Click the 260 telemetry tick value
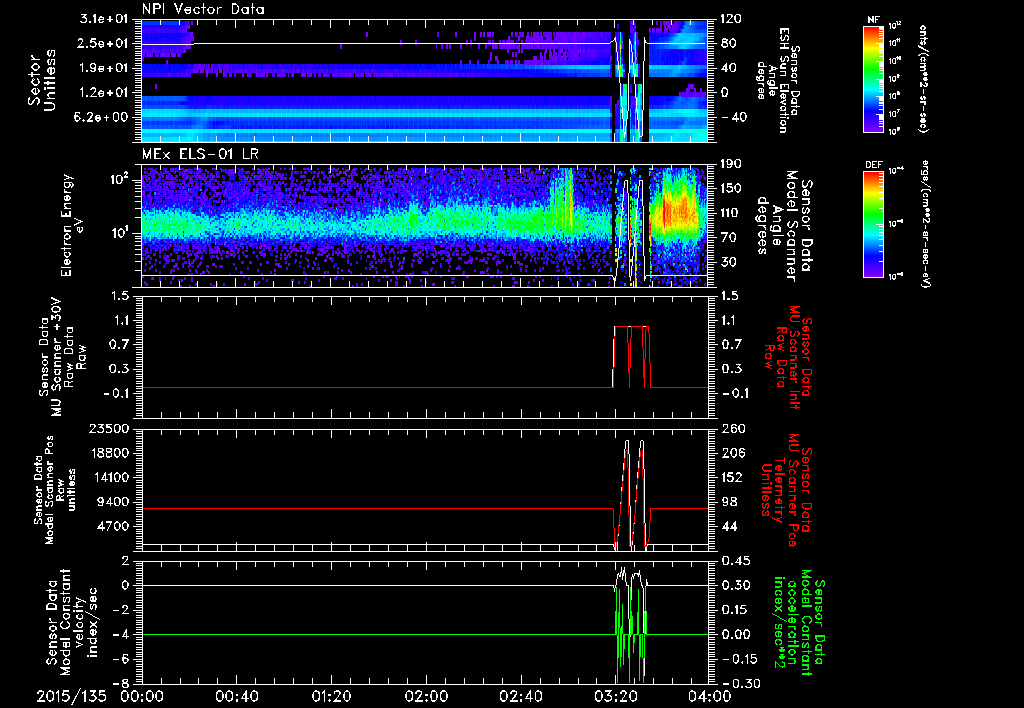 click(x=731, y=428)
